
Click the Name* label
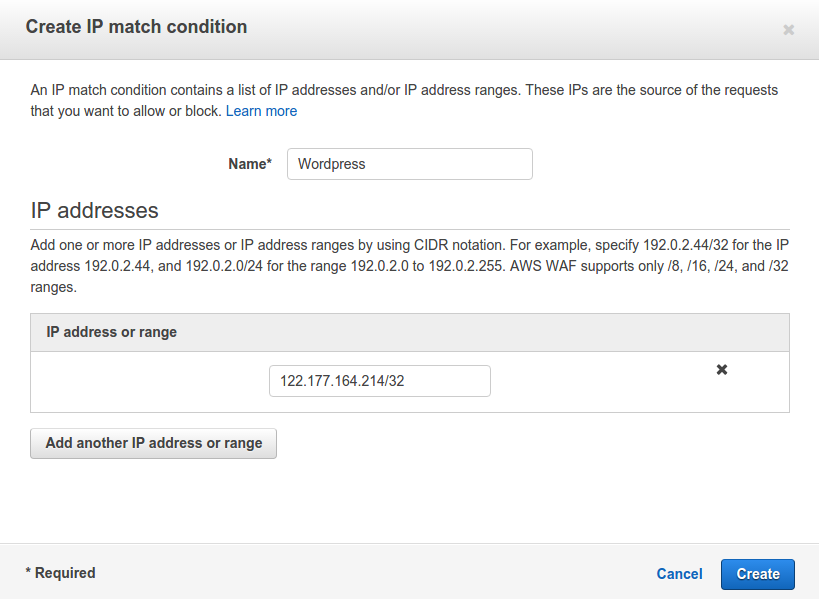tap(250, 164)
